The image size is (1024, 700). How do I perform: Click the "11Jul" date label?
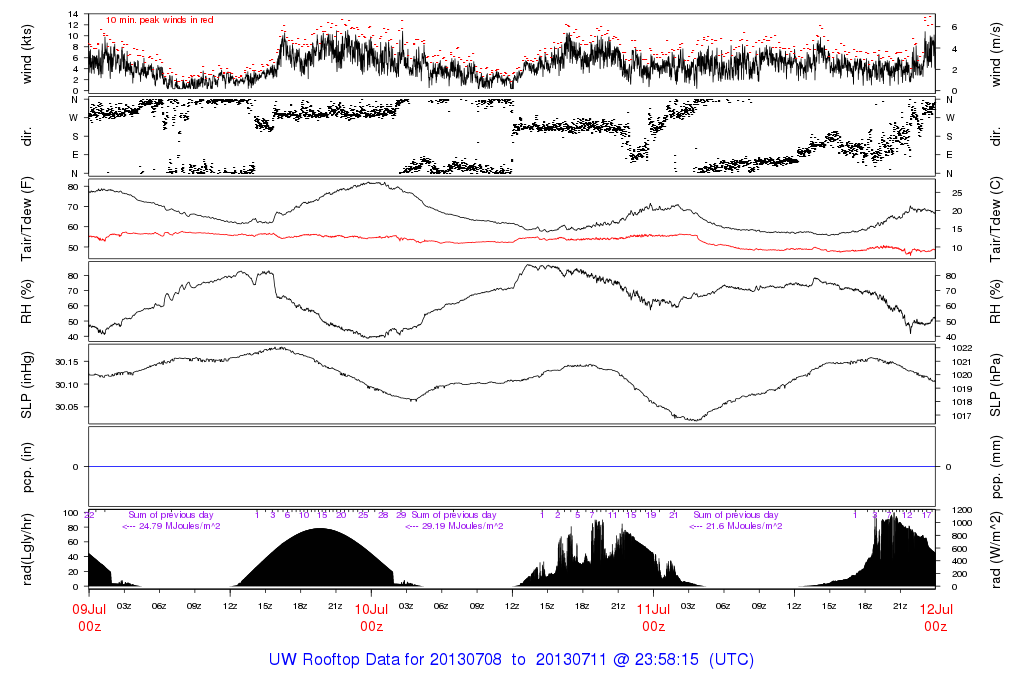pos(653,609)
